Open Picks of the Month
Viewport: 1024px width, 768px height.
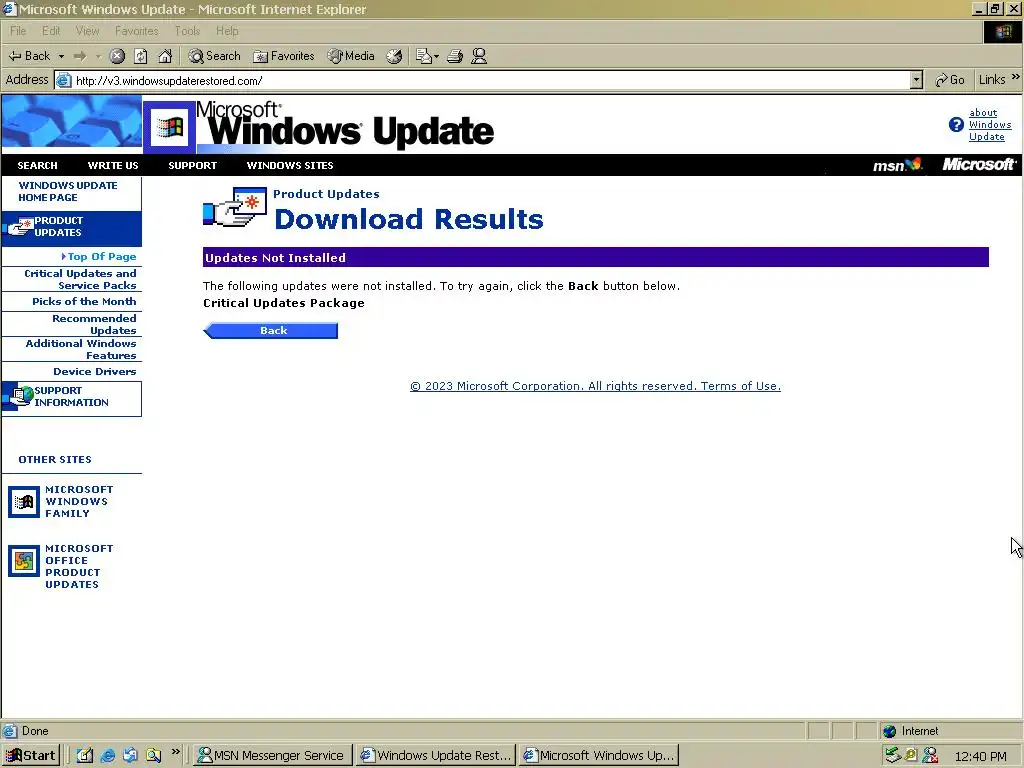coord(84,302)
